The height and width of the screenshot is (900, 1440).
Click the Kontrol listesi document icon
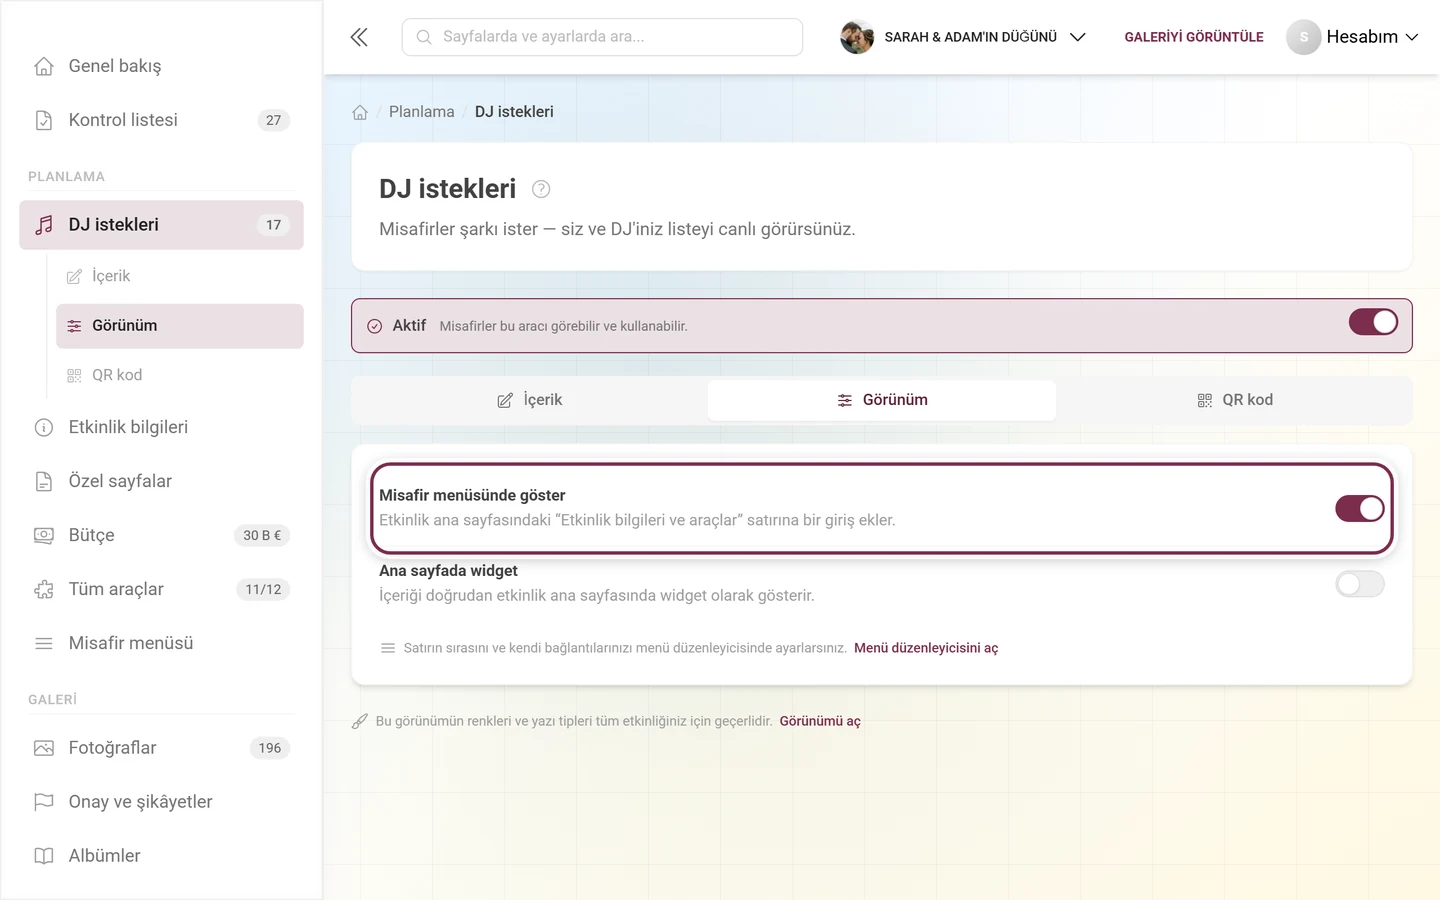[44, 120]
